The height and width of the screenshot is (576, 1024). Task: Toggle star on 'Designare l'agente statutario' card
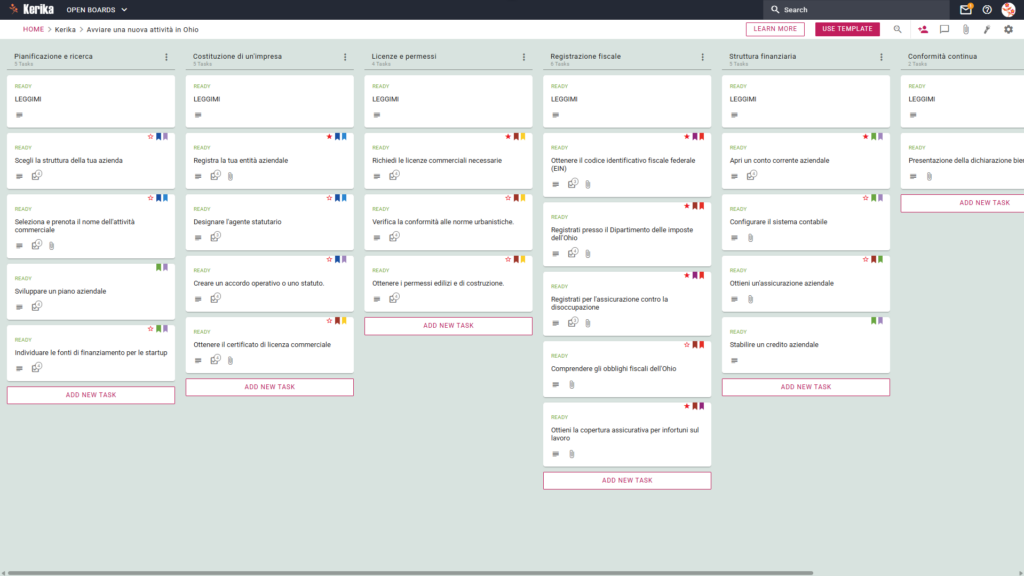tap(329, 198)
